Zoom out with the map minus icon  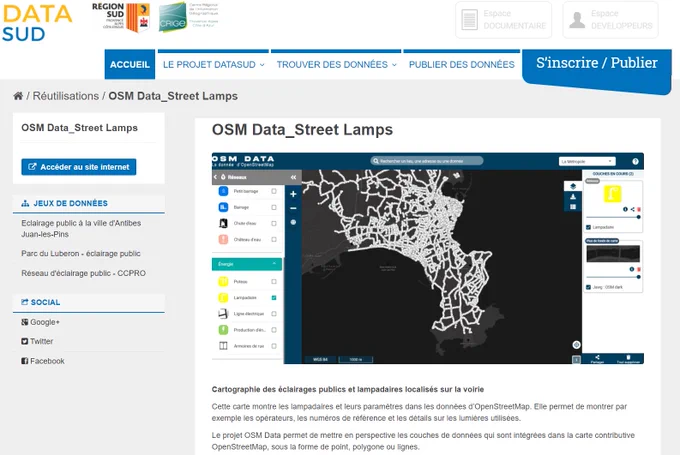pyautogui.click(x=293, y=208)
